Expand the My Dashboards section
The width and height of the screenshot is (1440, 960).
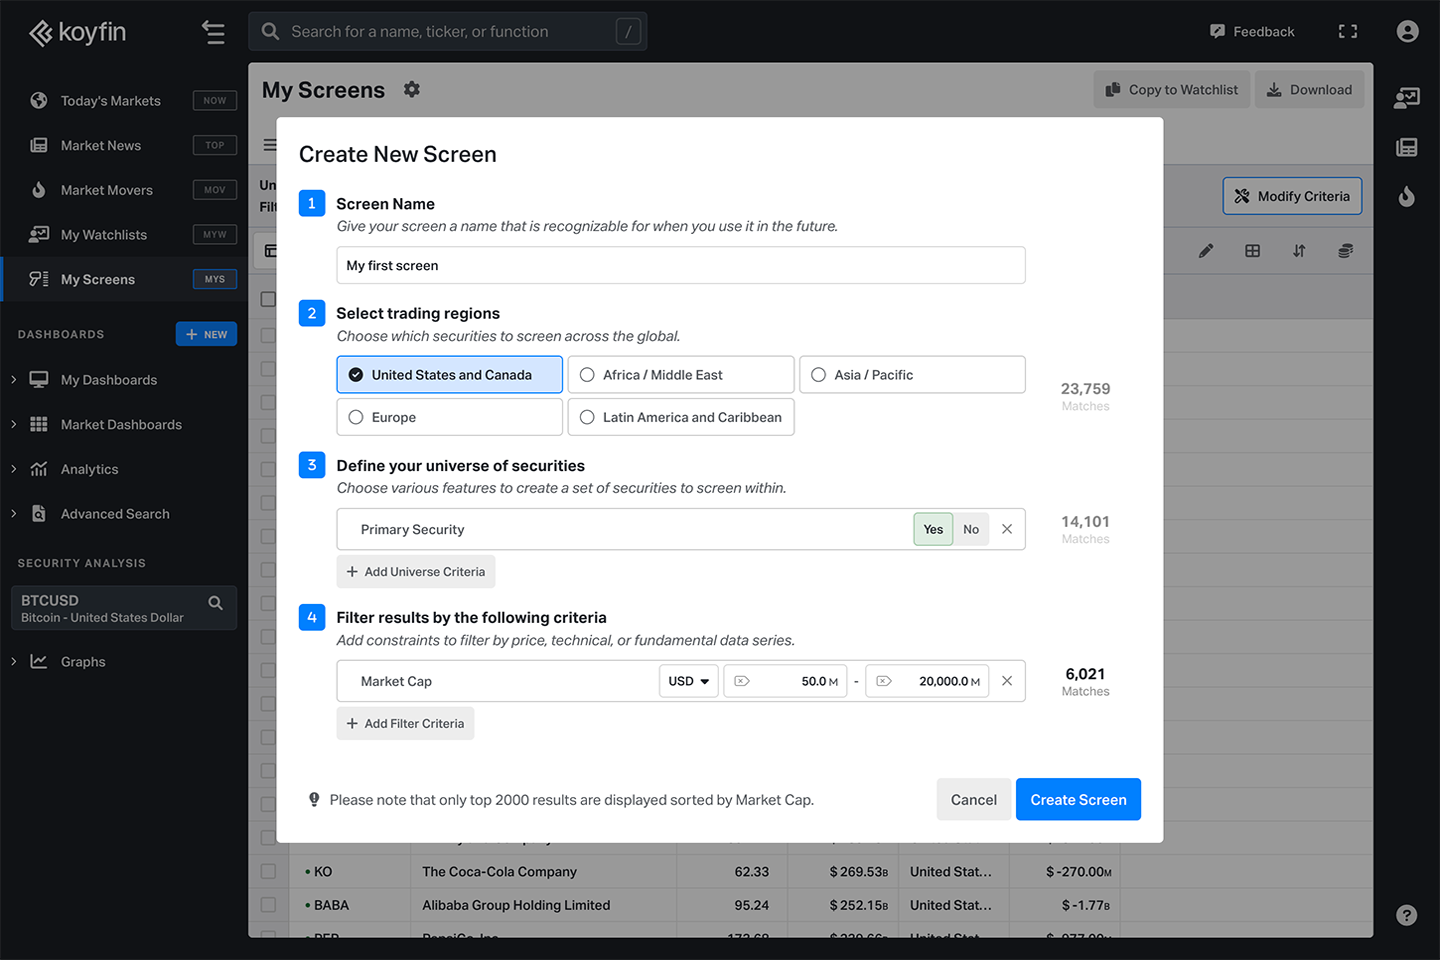[108, 380]
